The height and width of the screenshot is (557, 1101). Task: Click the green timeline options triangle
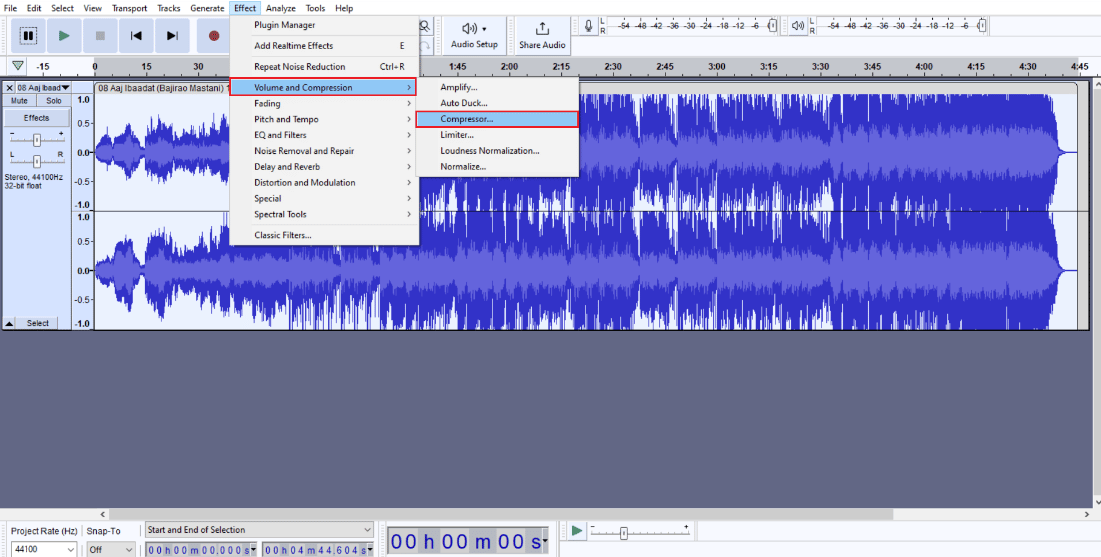click(18, 66)
